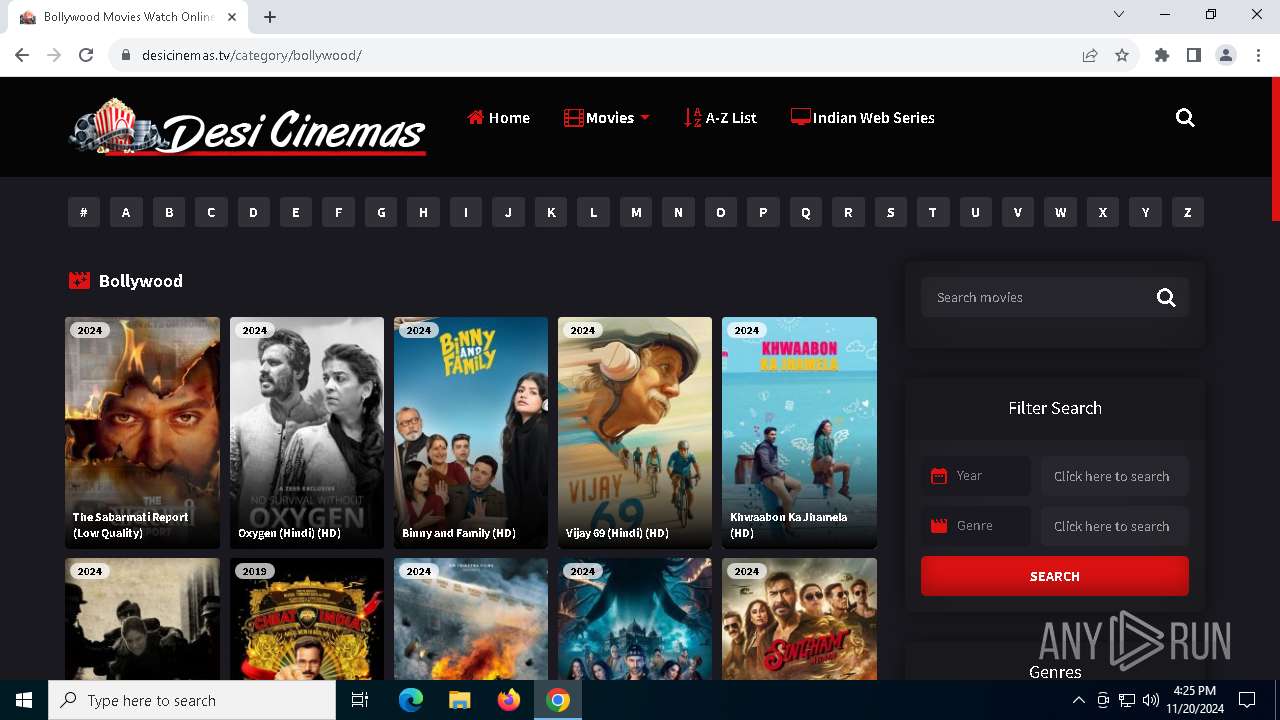
Task: Launch Firefox from the taskbar
Action: coord(509,700)
